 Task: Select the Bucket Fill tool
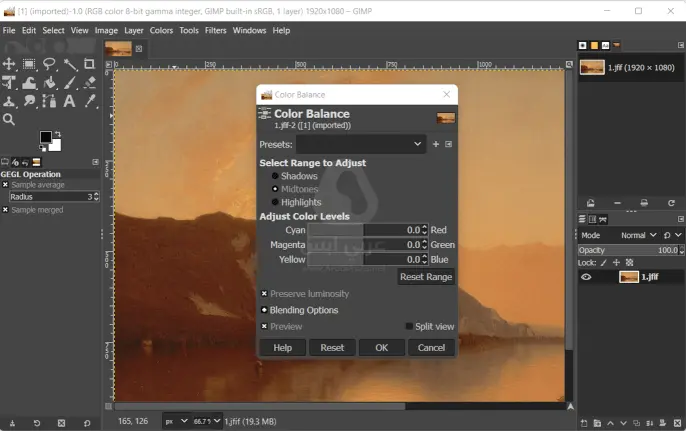[x=49, y=82]
